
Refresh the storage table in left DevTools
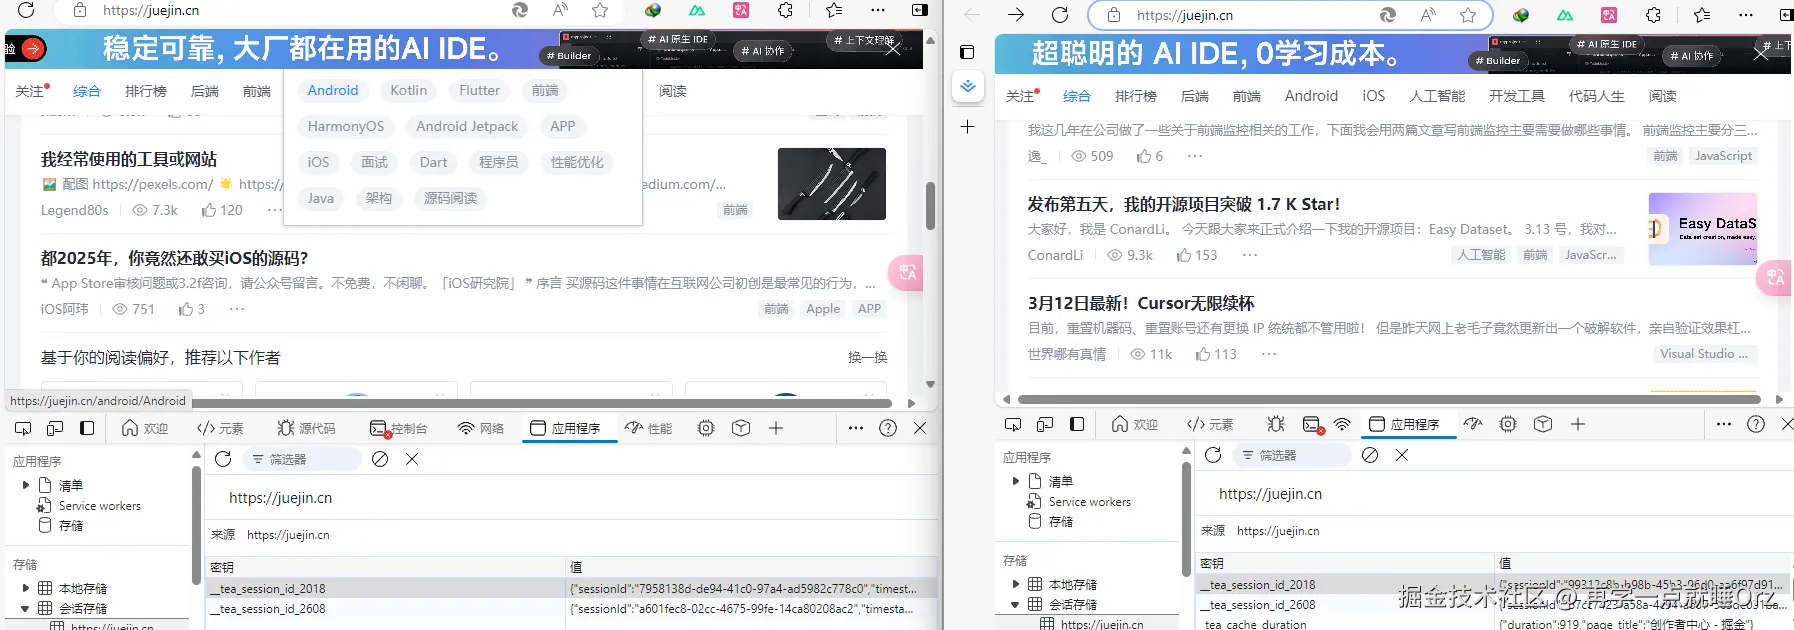point(223,459)
